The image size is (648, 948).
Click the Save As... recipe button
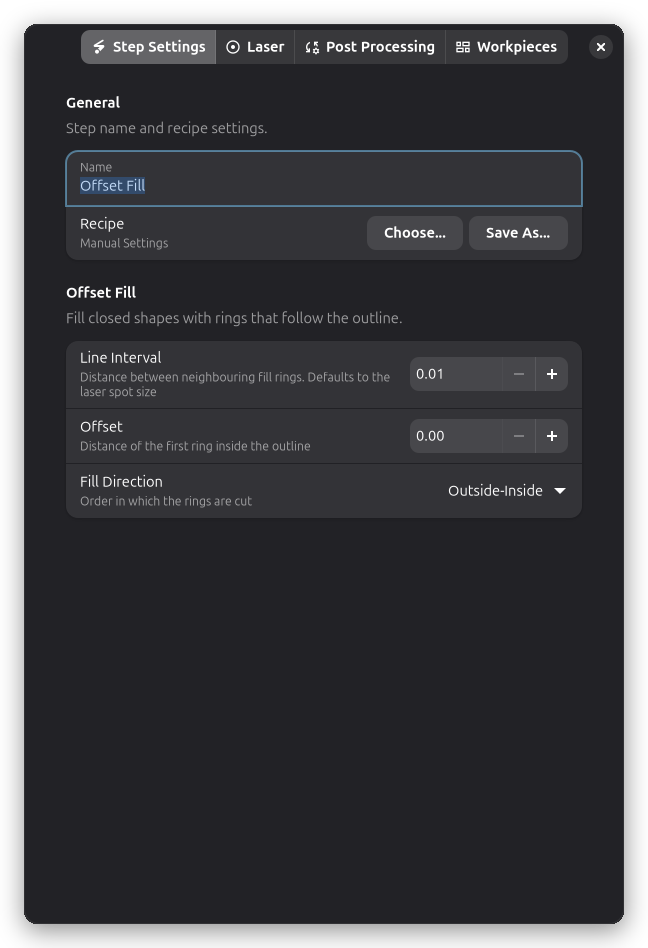pos(518,233)
